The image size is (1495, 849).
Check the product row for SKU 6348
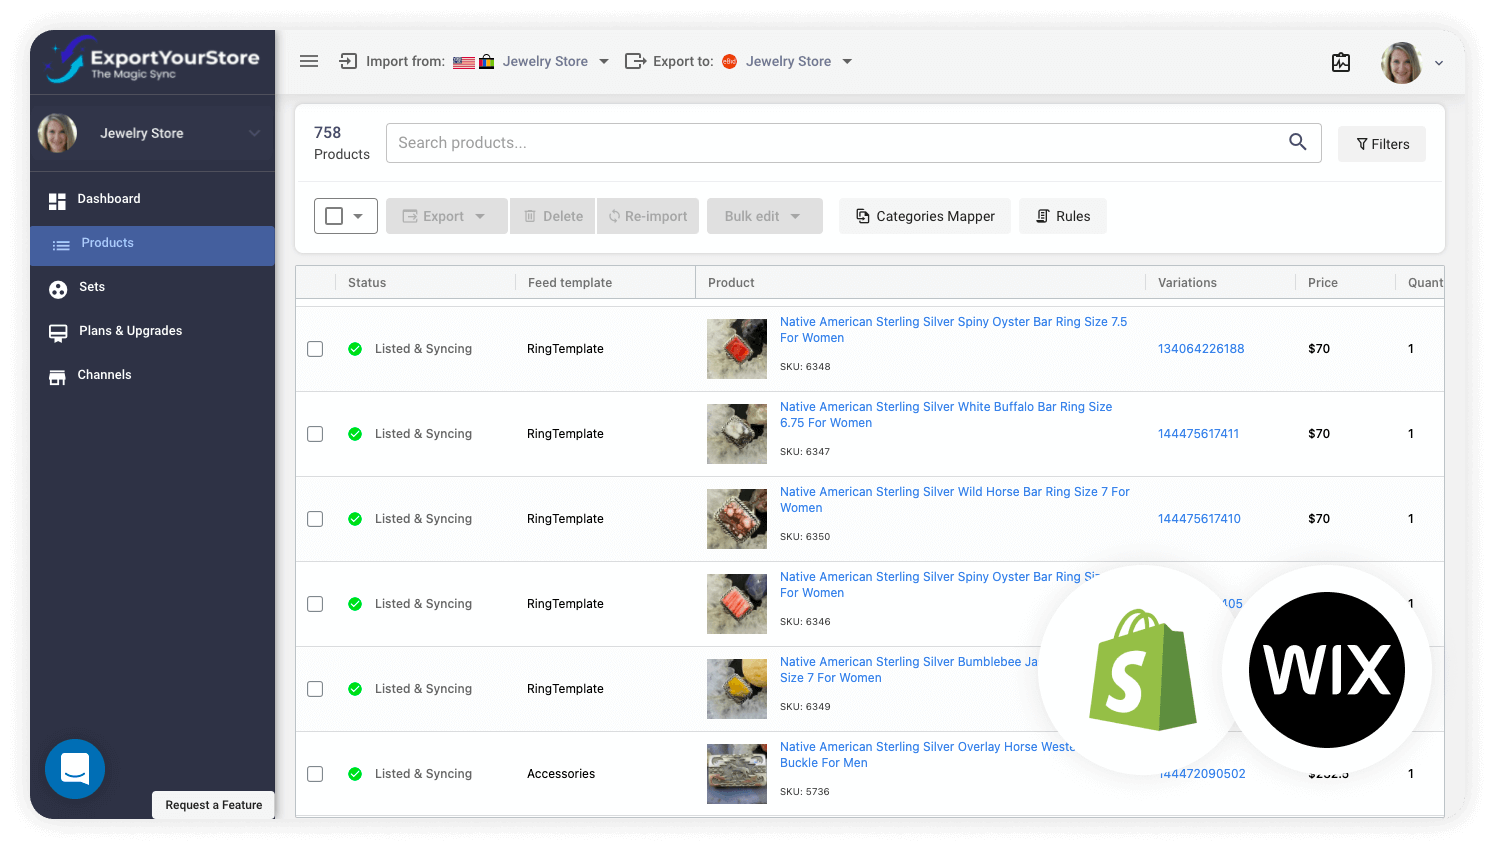[x=315, y=349]
